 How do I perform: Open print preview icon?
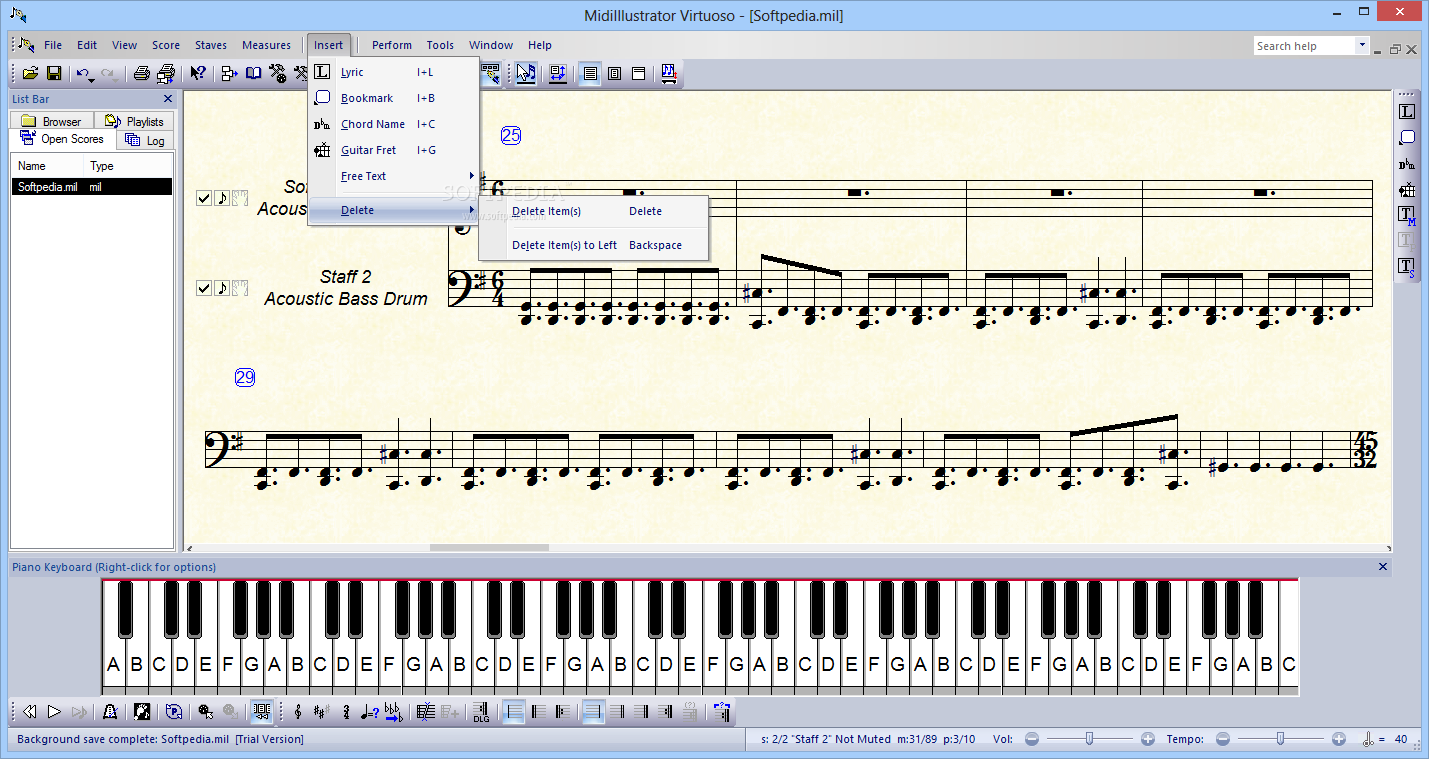166,73
